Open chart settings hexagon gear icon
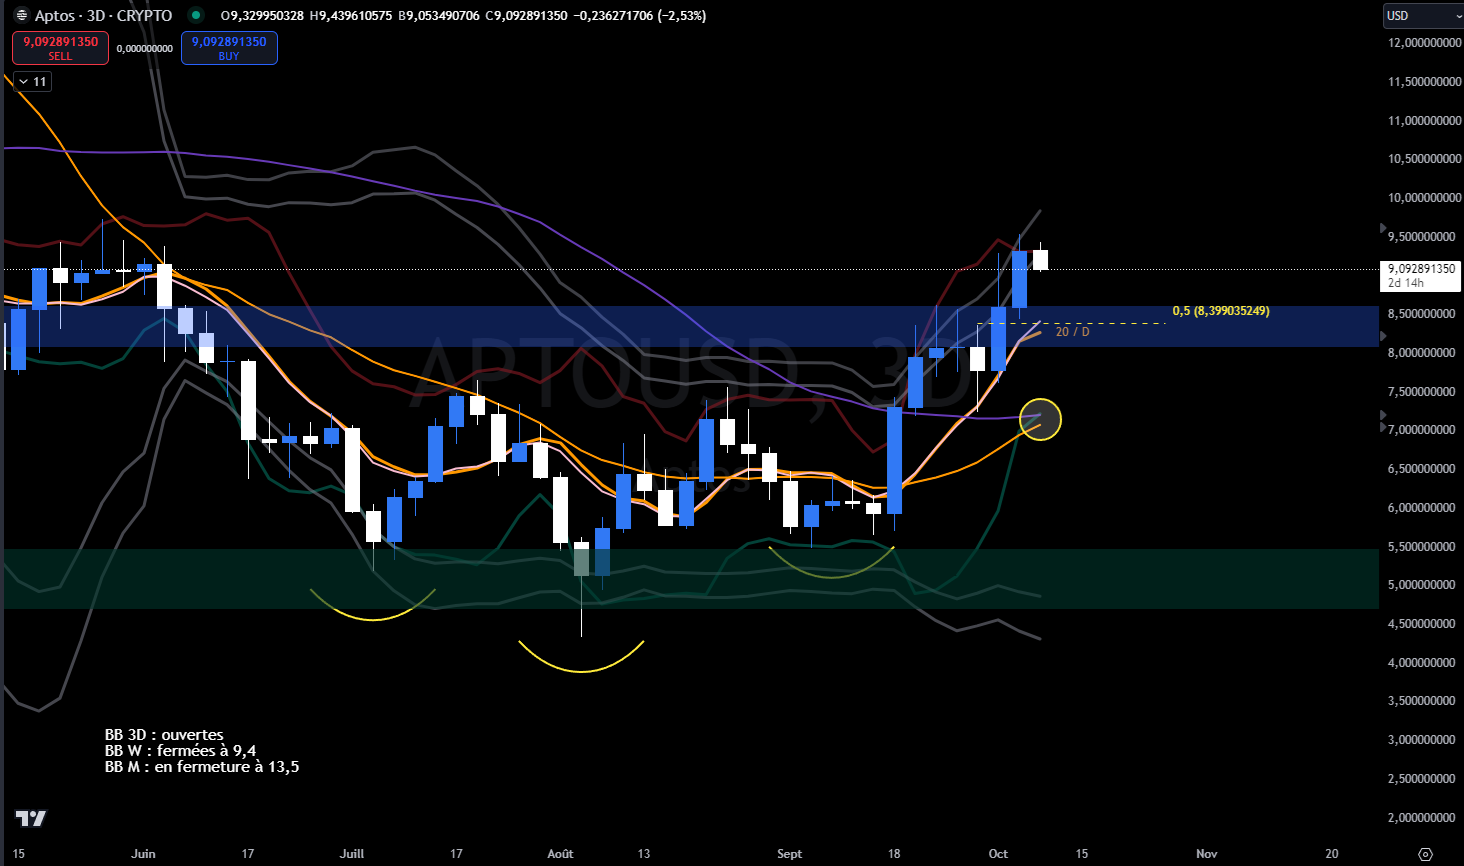 pos(1426,854)
